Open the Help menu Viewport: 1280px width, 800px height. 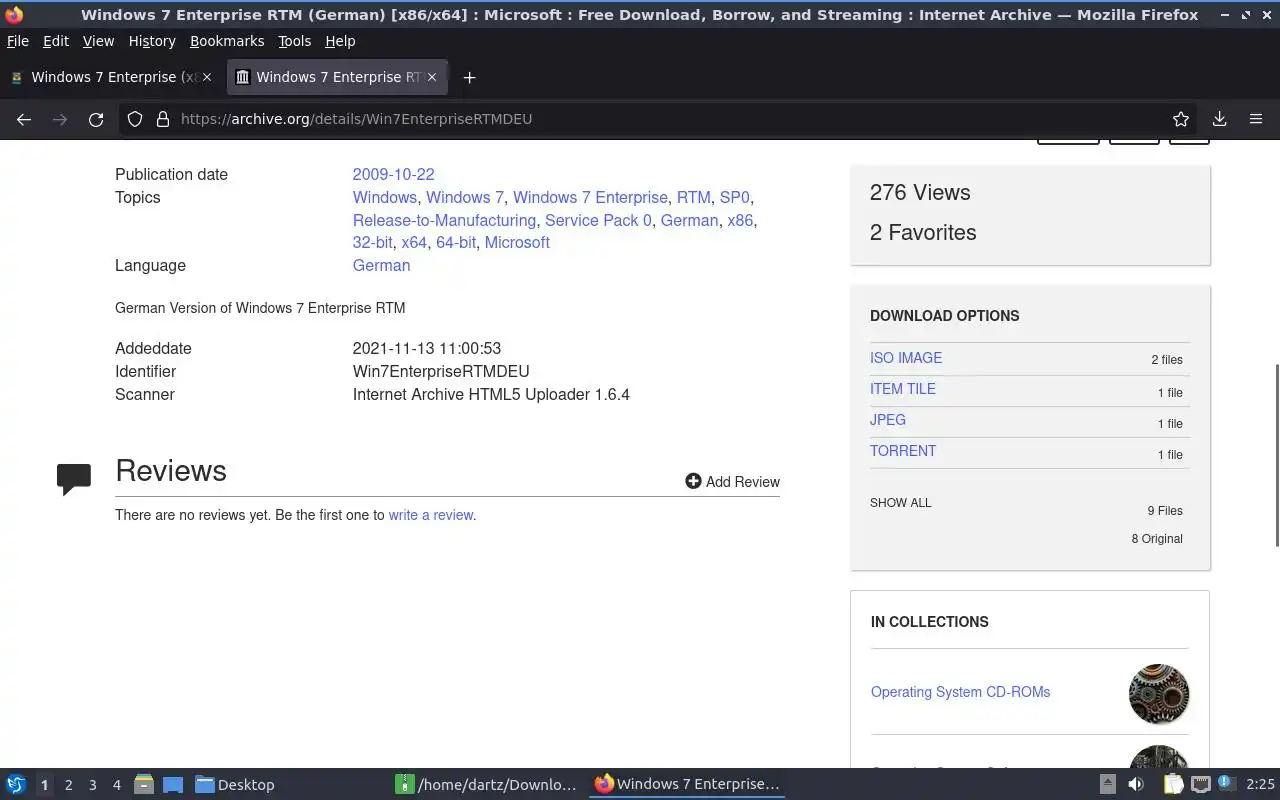(340, 41)
